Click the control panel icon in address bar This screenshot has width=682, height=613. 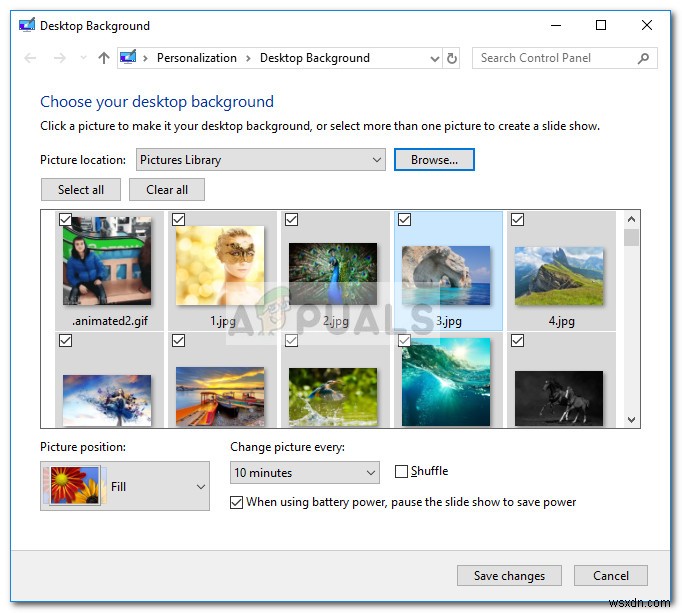click(x=128, y=59)
